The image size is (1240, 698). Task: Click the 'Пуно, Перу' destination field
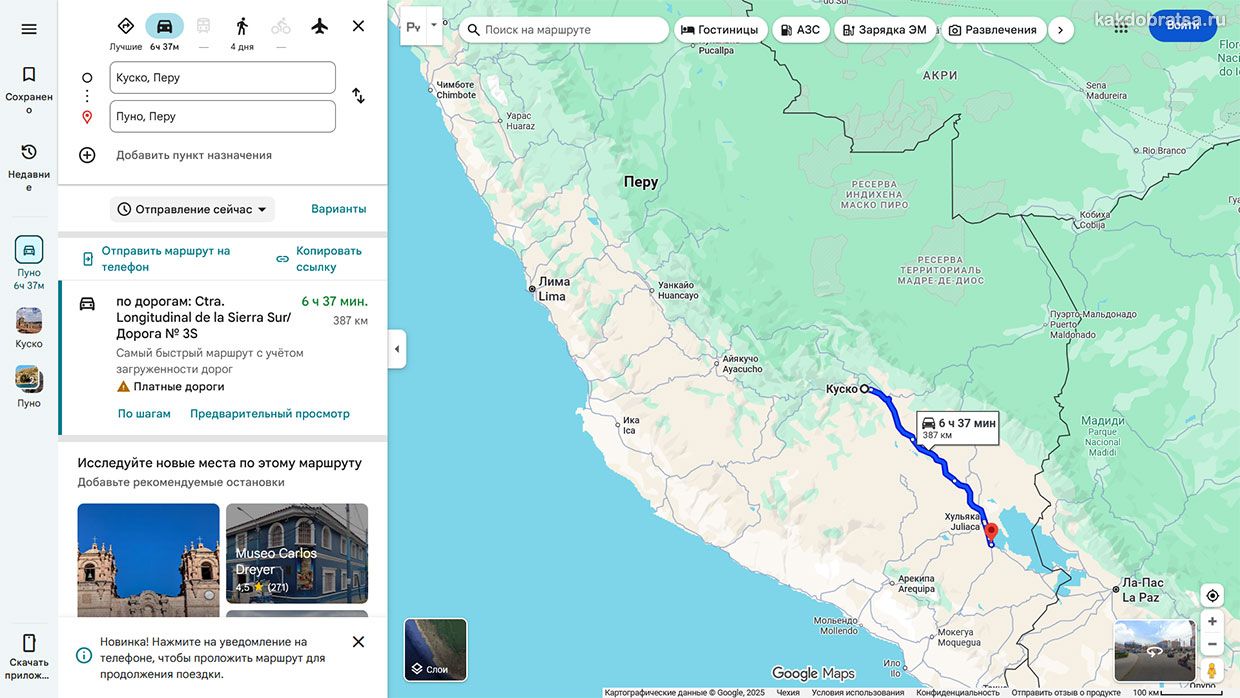[222, 116]
